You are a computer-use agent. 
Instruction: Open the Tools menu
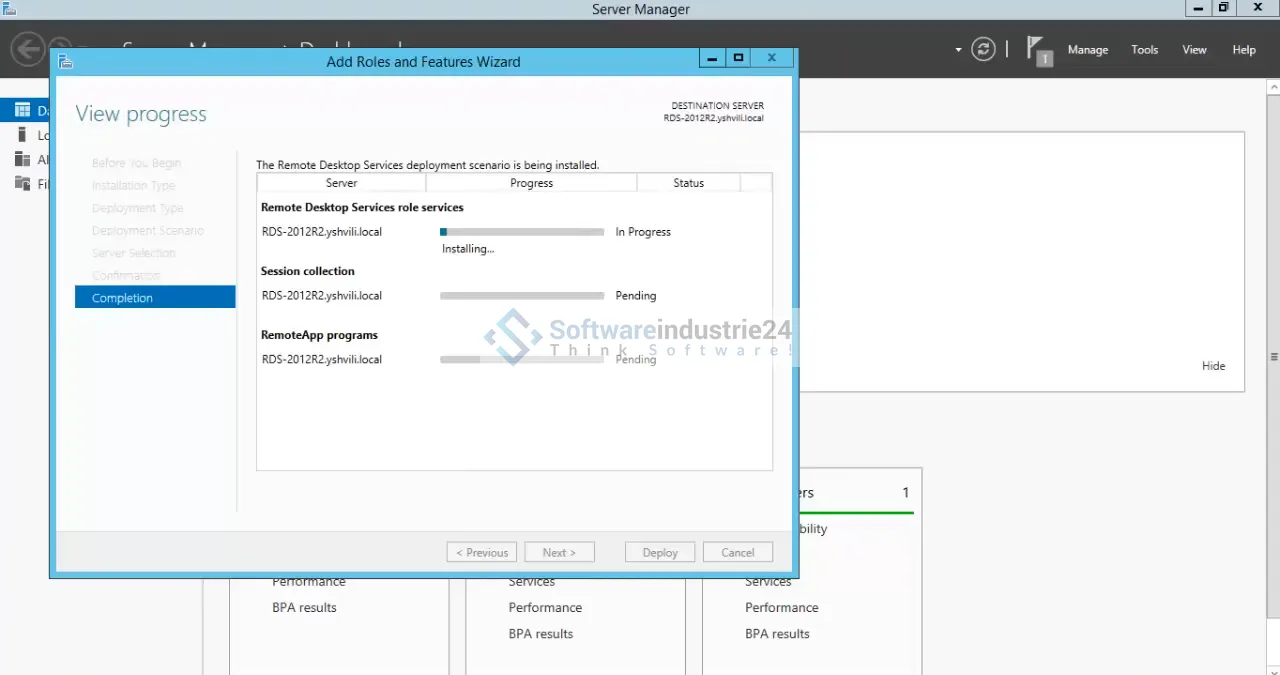pos(1144,50)
